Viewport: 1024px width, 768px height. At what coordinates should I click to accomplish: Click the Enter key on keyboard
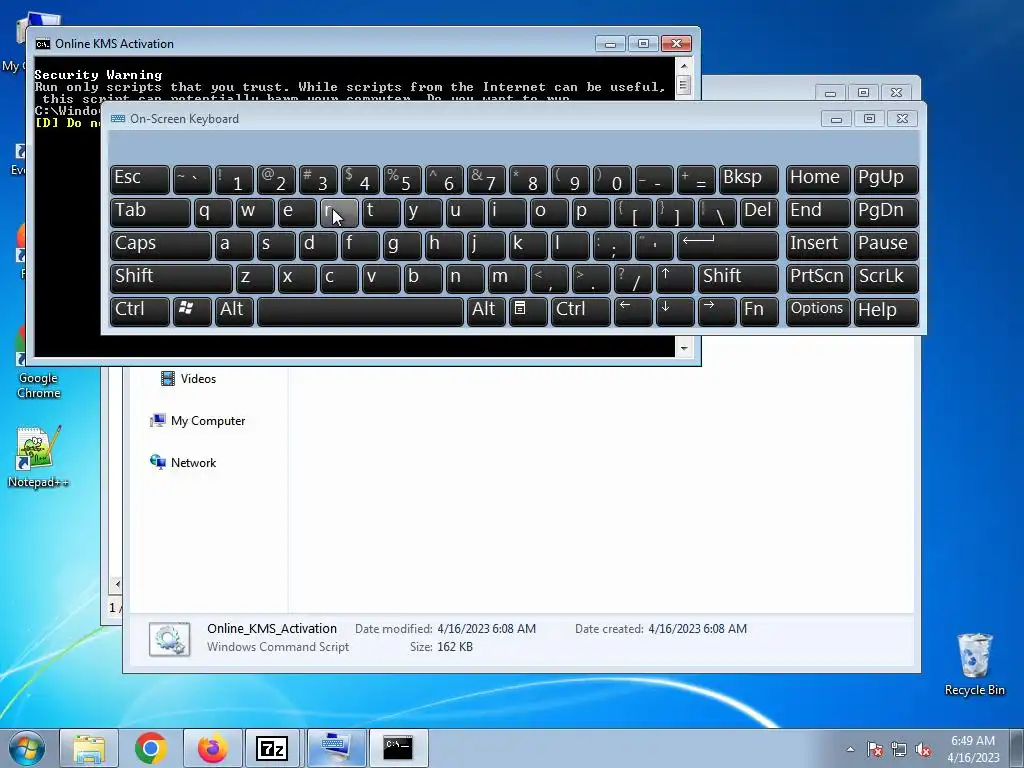pos(728,245)
